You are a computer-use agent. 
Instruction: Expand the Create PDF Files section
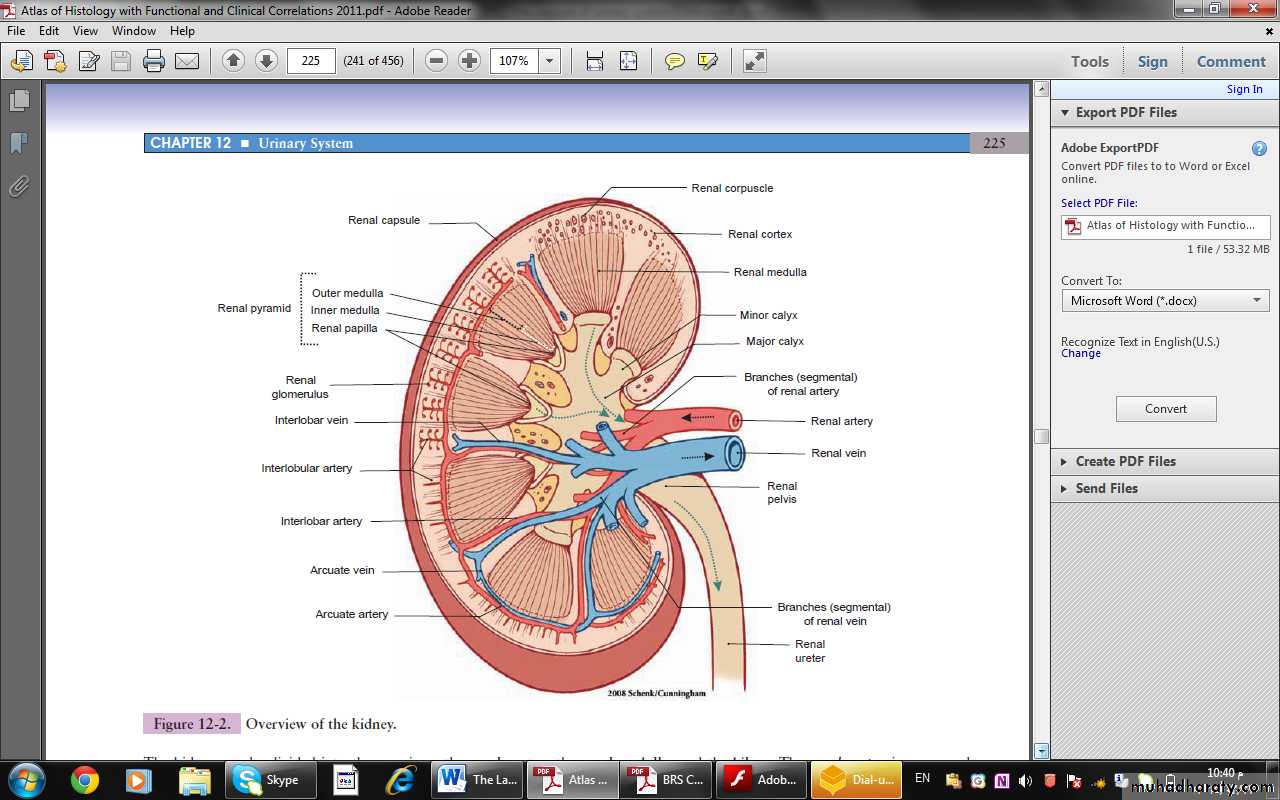tap(1125, 461)
